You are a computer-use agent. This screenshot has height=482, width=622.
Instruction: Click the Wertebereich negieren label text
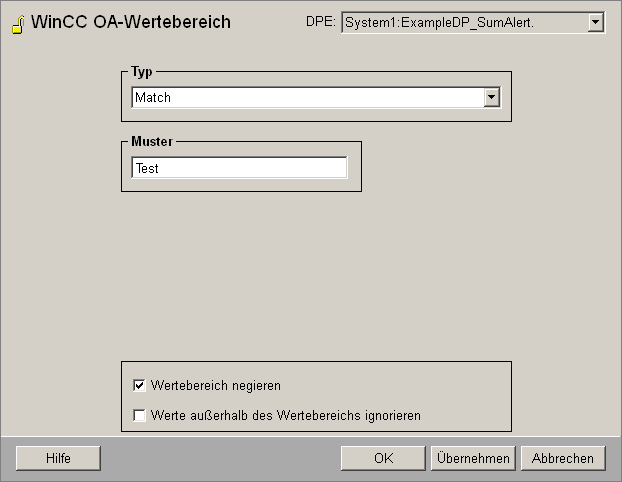pyautogui.click(x=216, y=386)
